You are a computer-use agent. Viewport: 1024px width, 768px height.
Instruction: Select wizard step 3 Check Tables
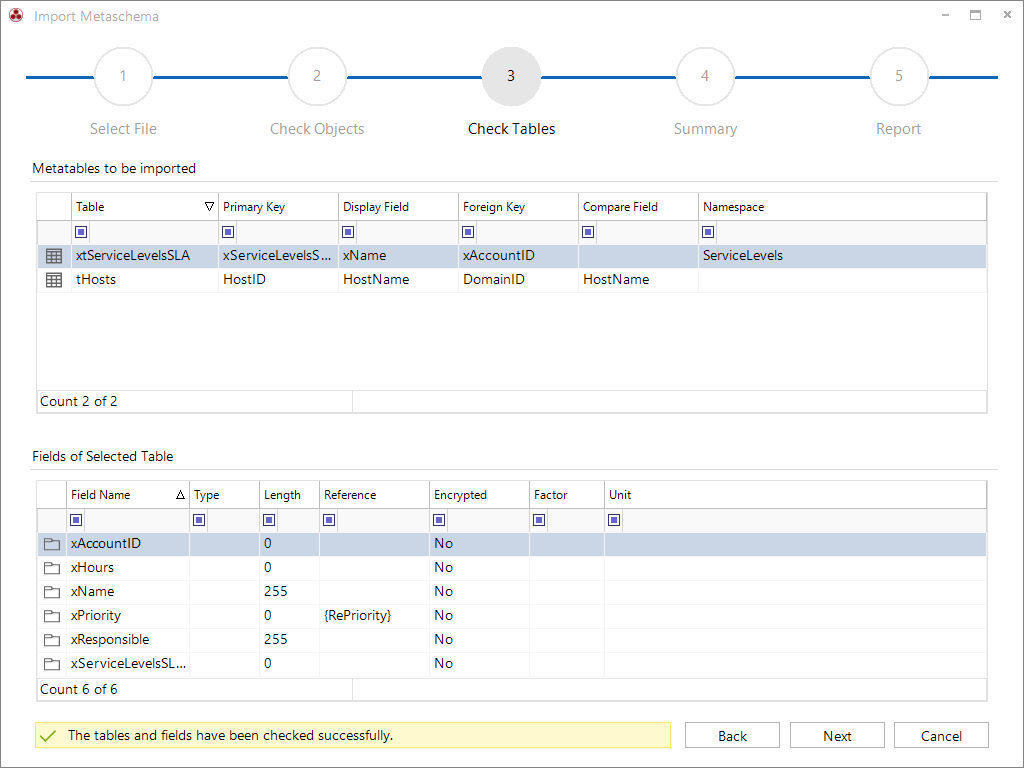511,76
